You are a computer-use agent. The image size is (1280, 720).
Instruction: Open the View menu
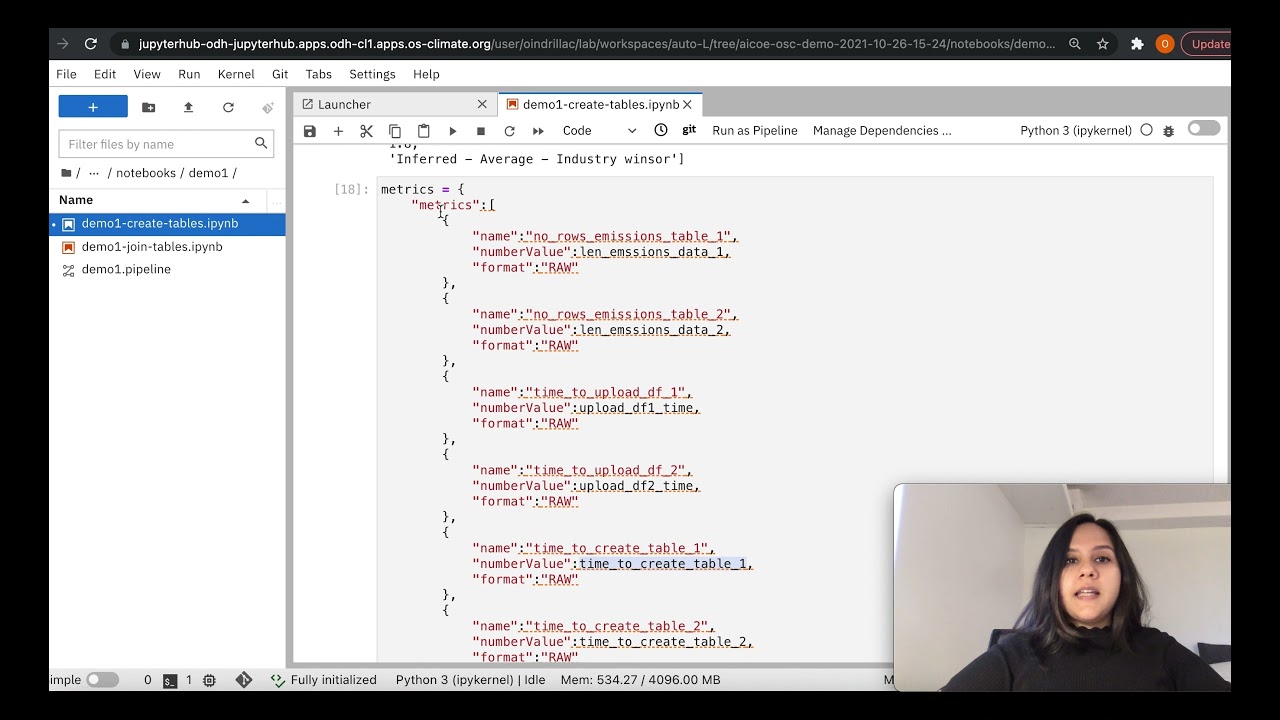click(147, 74)
